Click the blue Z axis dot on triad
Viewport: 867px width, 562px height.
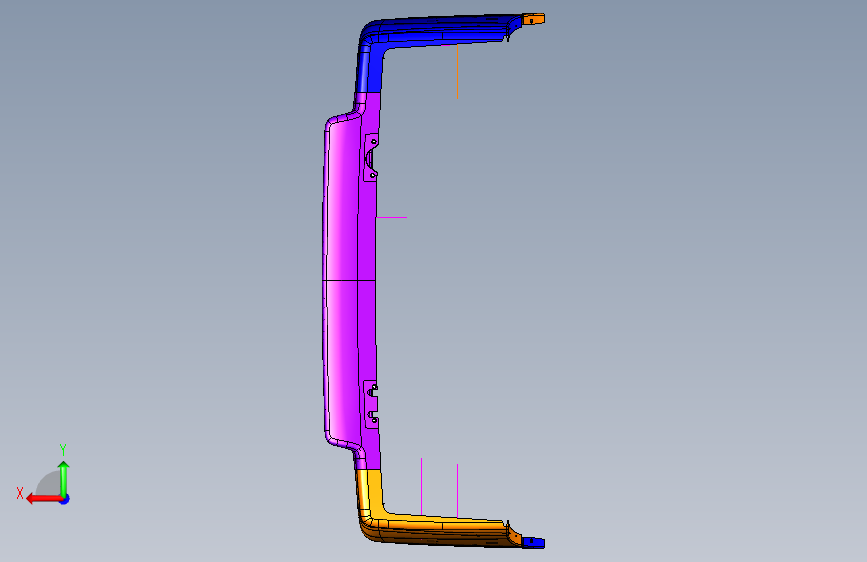[65, 499]
